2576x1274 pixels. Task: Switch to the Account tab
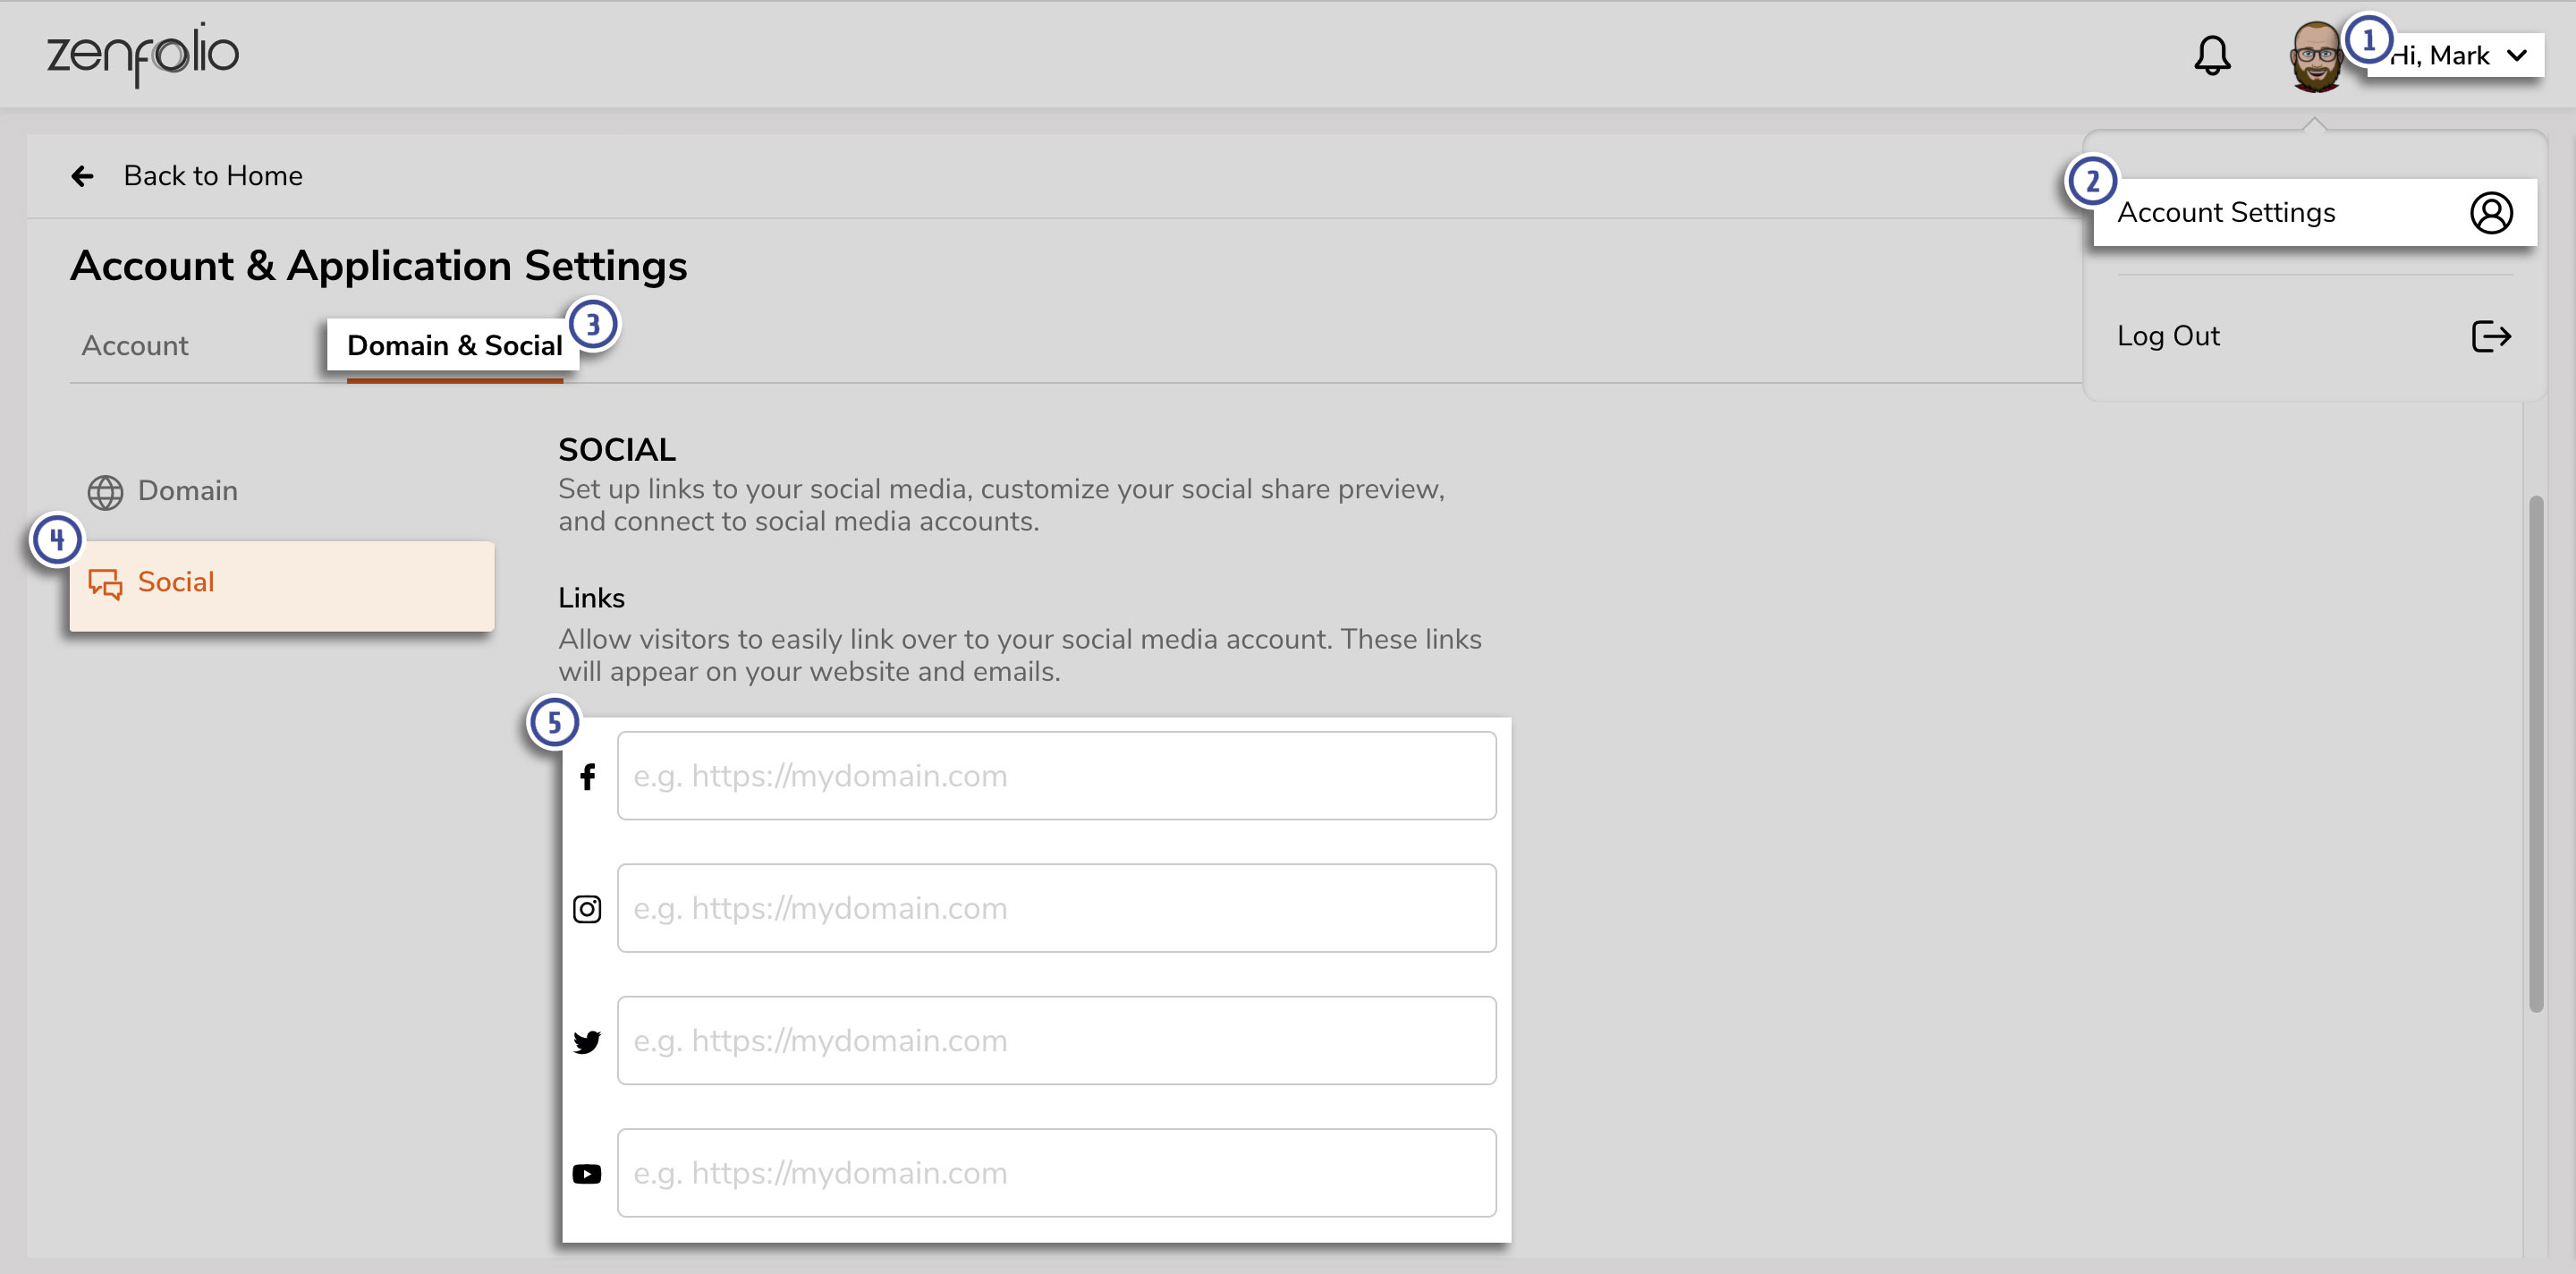point(135,346)
